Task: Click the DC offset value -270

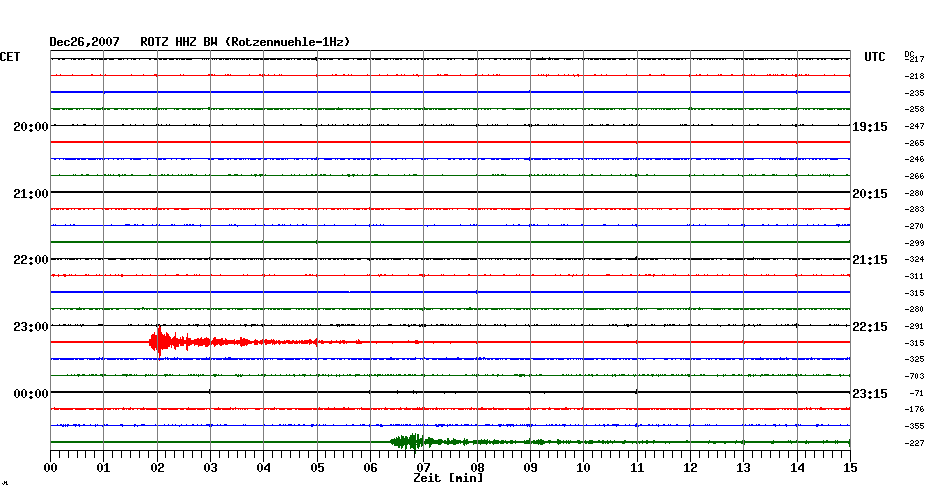Action: coord(914,226)
